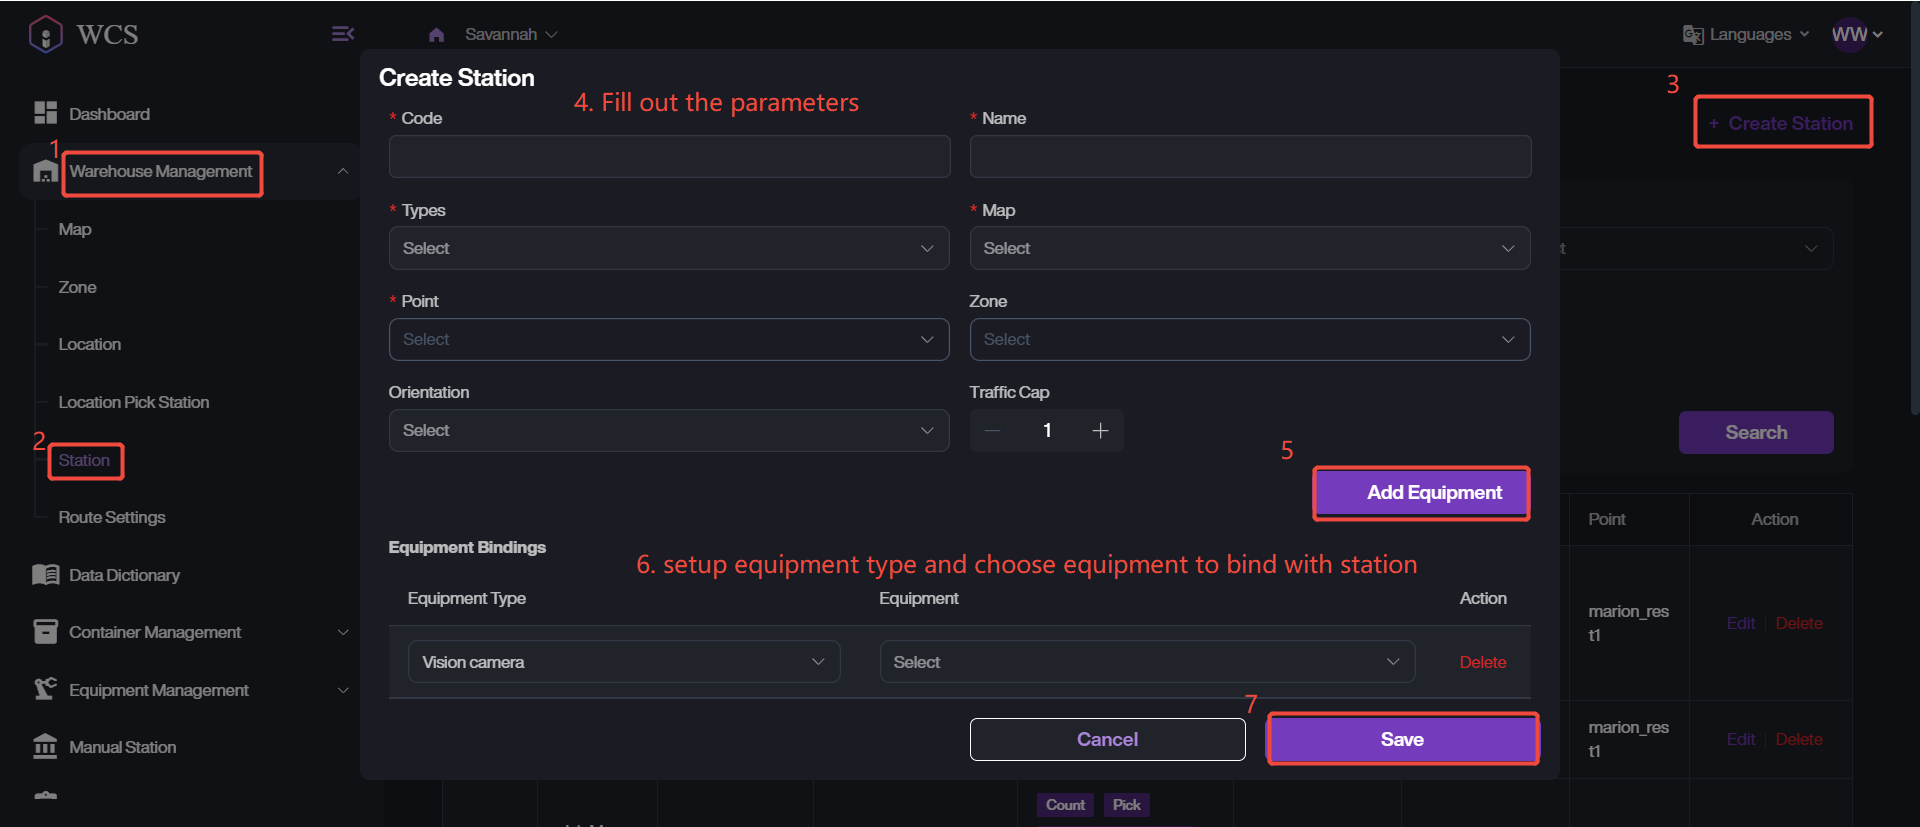Open the Dashboard icon in sidebar
Viewport: 1920px width, 827px height.
45,113
